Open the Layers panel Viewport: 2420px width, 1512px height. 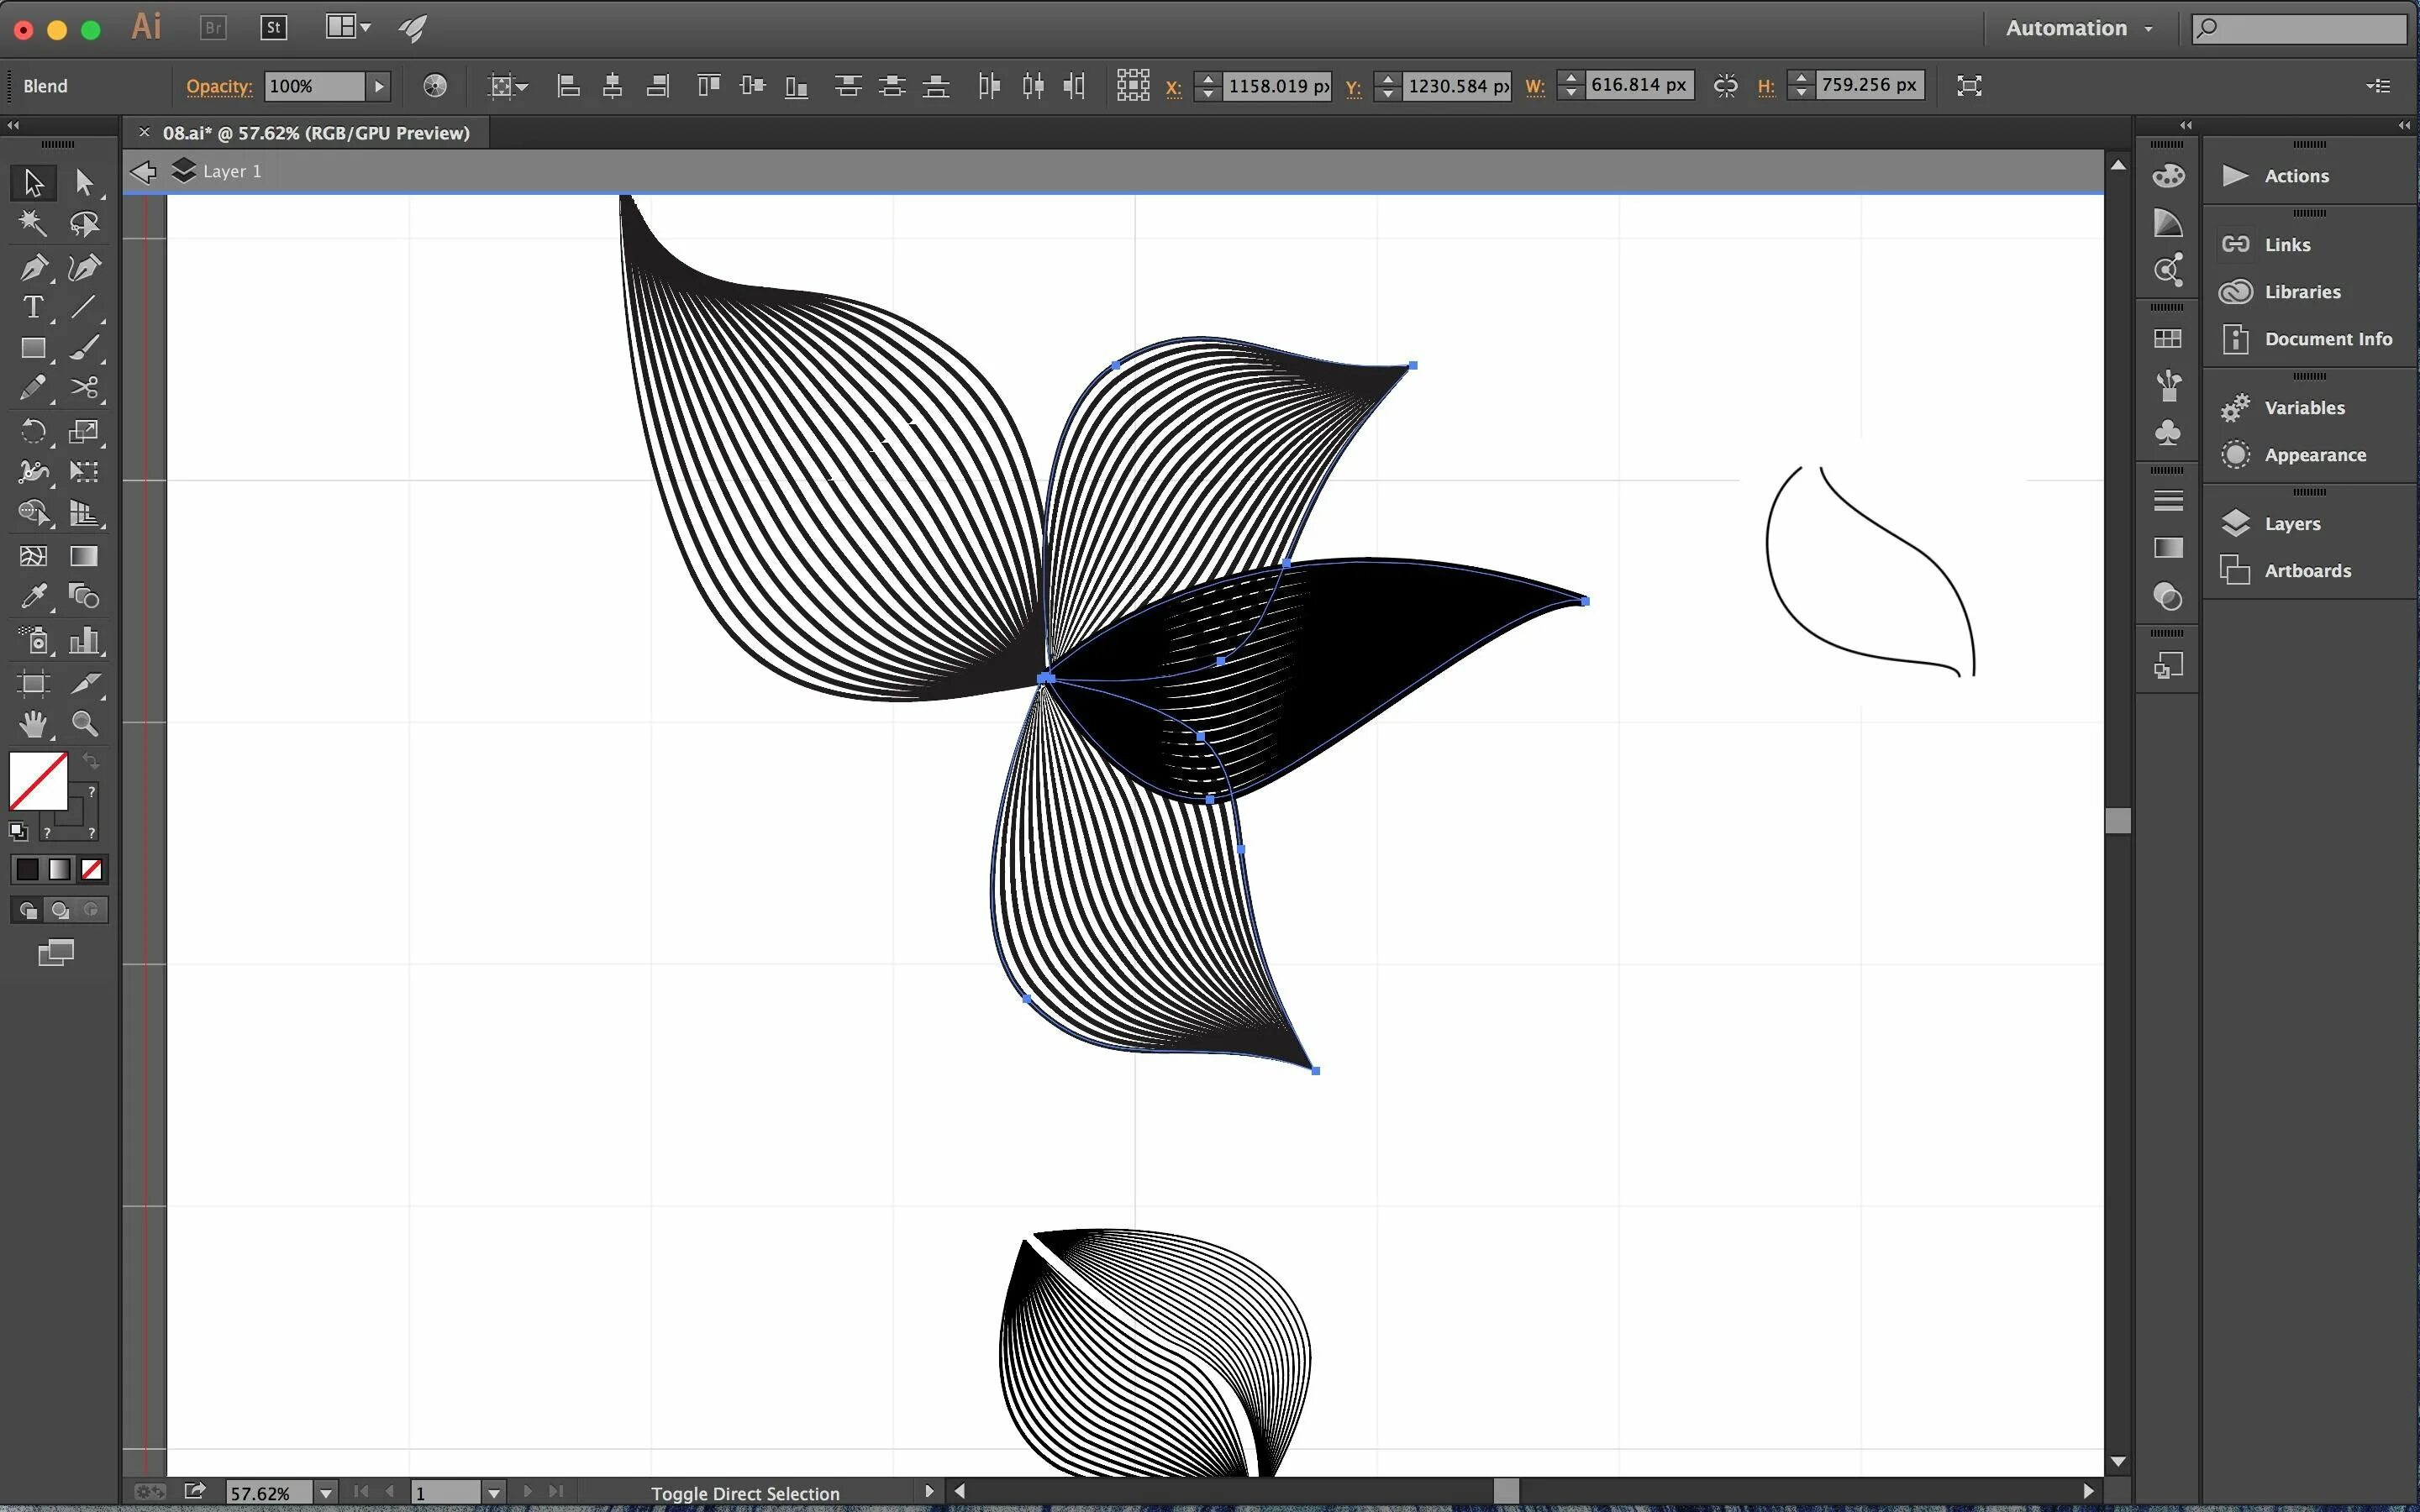(x=2291, y=523)
